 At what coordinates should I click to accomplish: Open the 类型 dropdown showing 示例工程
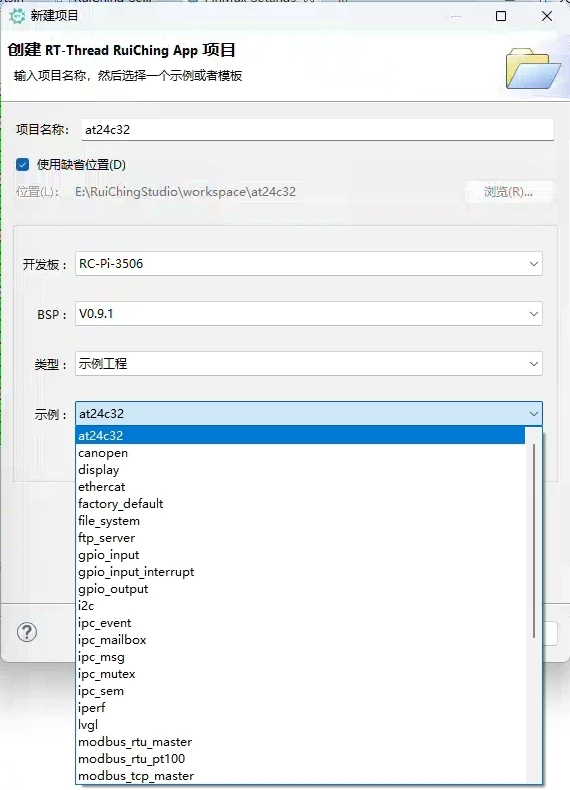click(308, 364)
